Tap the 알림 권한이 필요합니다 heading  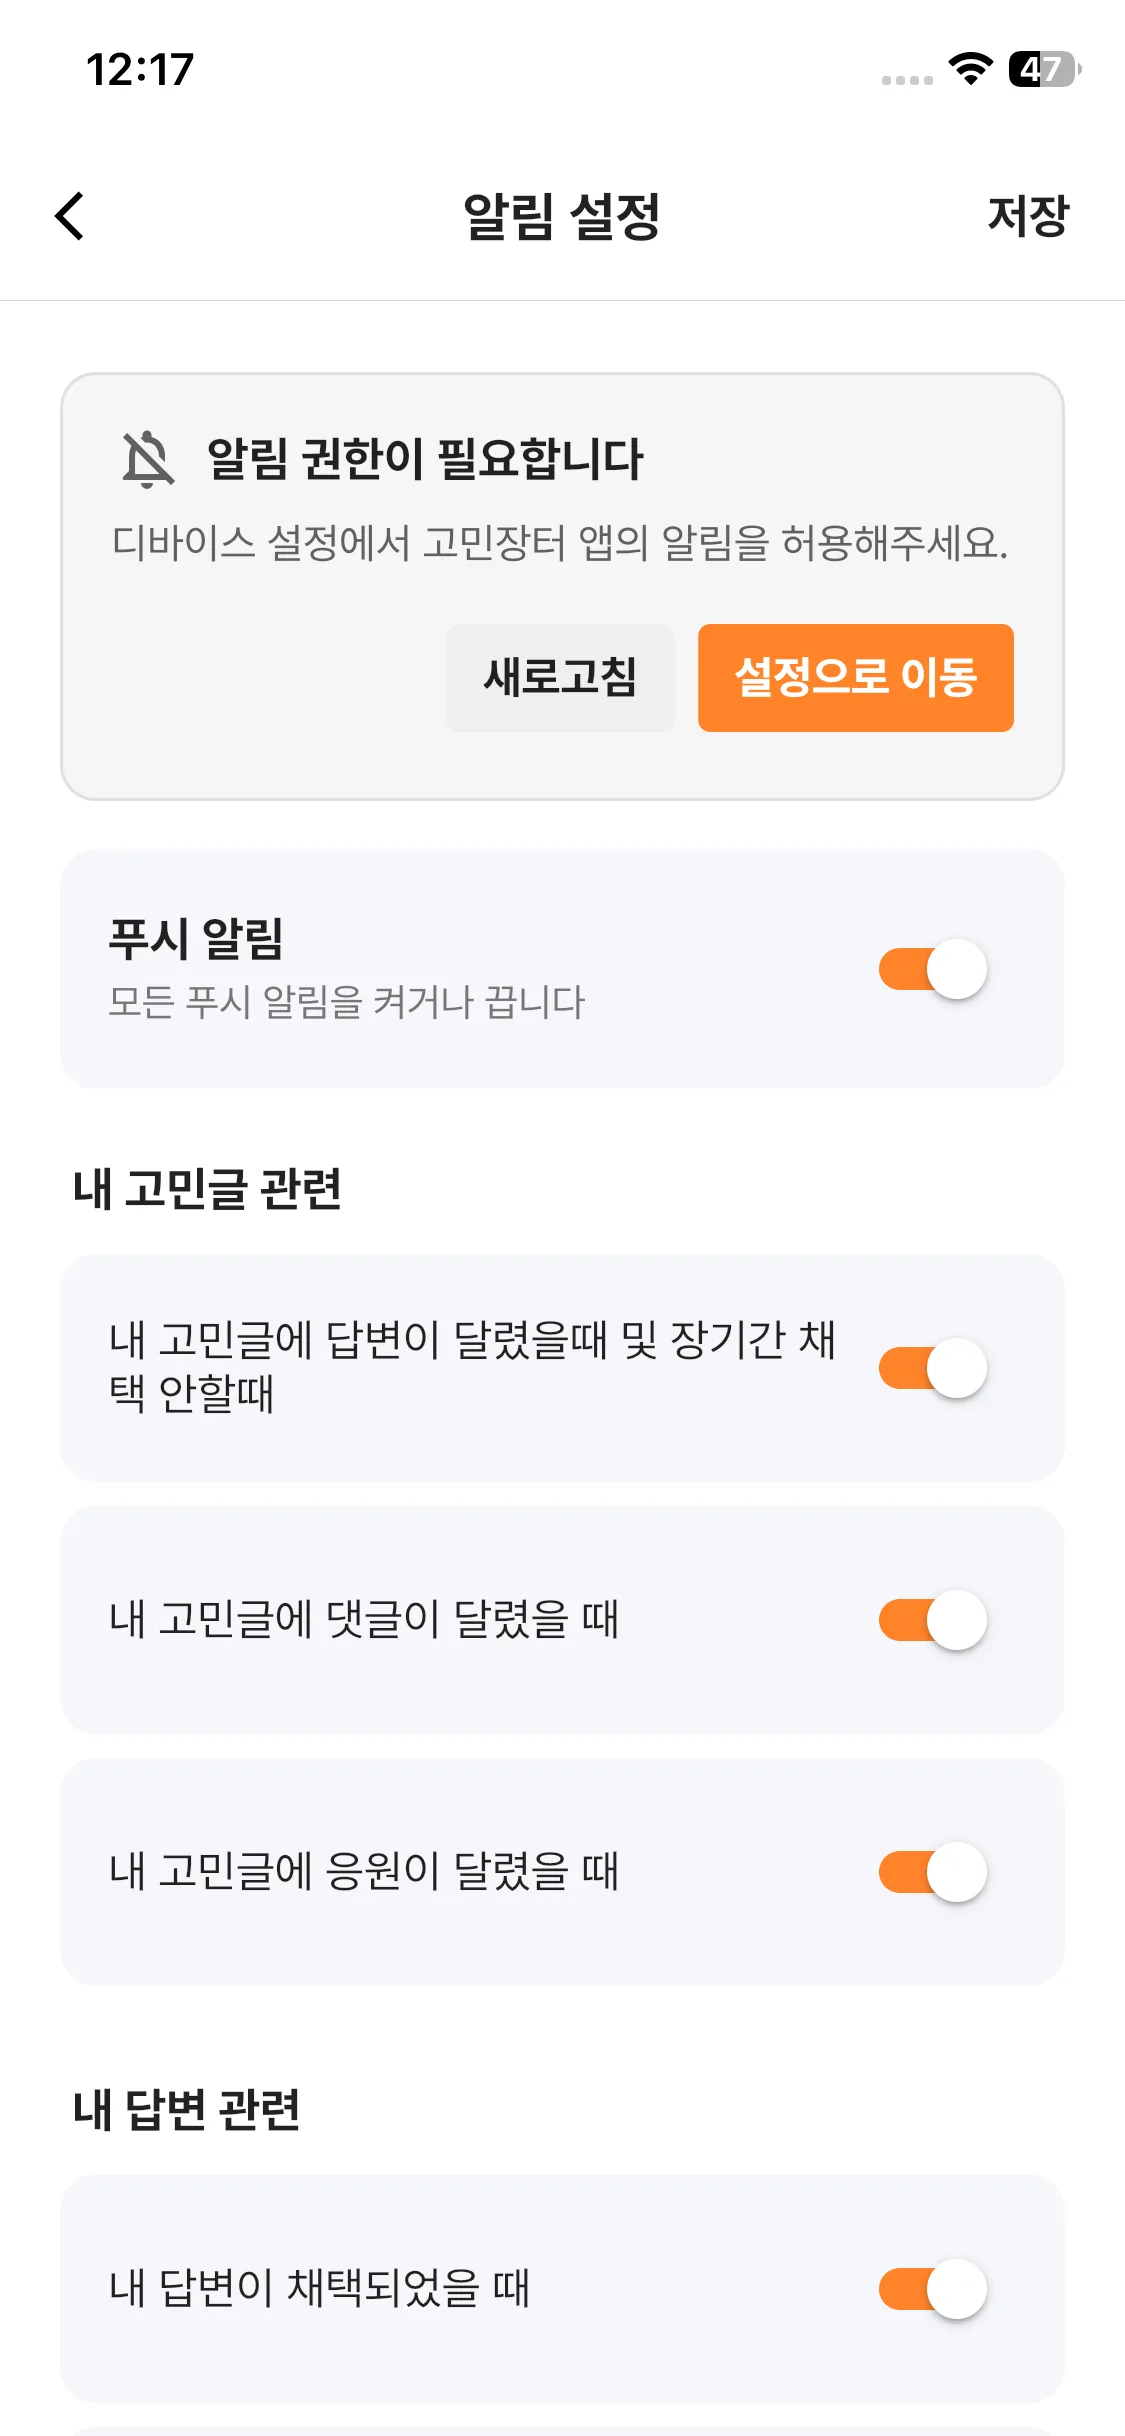(425, 460)
